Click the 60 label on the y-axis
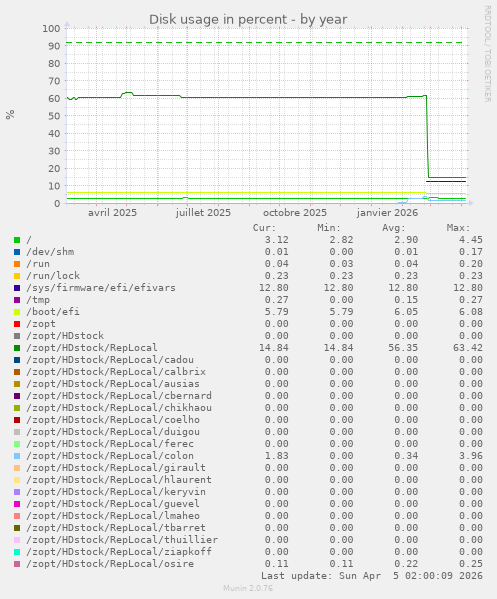Image resolution: width=497 pixels, height=599 pixels. 54,99
